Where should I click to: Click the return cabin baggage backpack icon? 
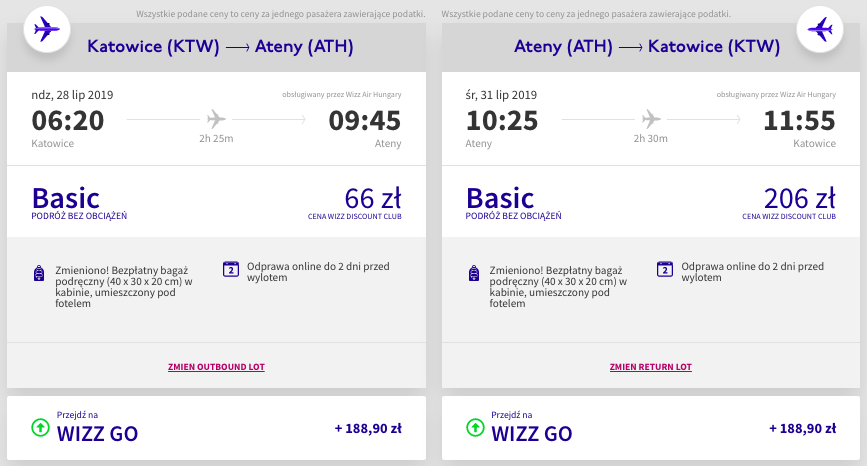(472, 273)
